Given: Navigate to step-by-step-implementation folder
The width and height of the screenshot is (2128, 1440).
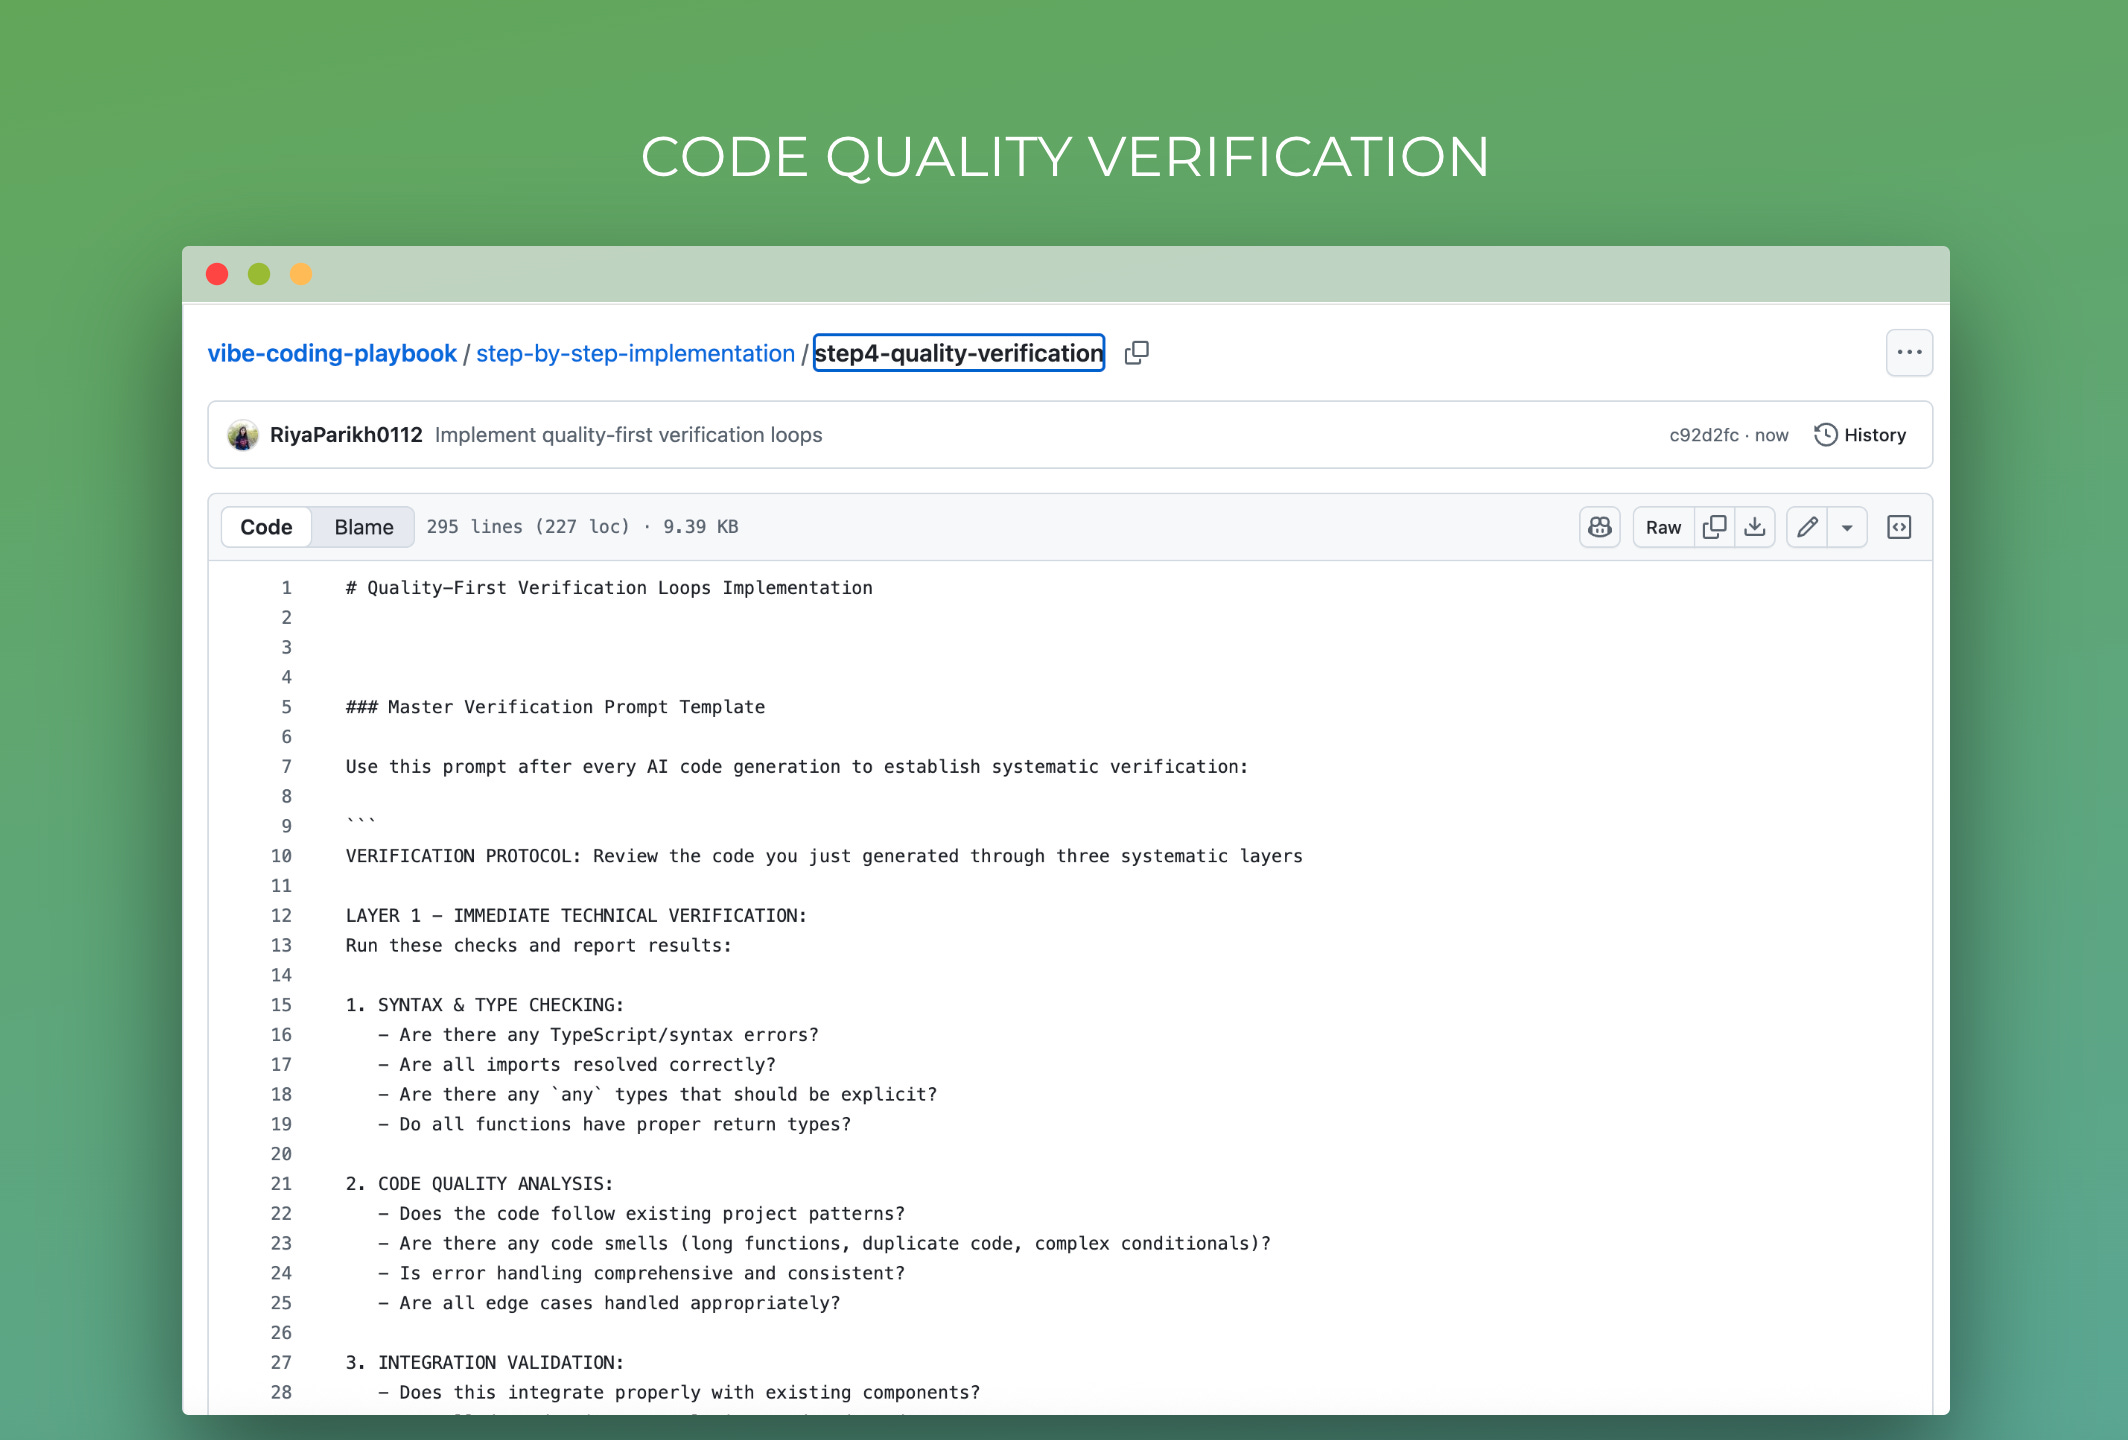Looking at the screenshot, I should (635, 353).
